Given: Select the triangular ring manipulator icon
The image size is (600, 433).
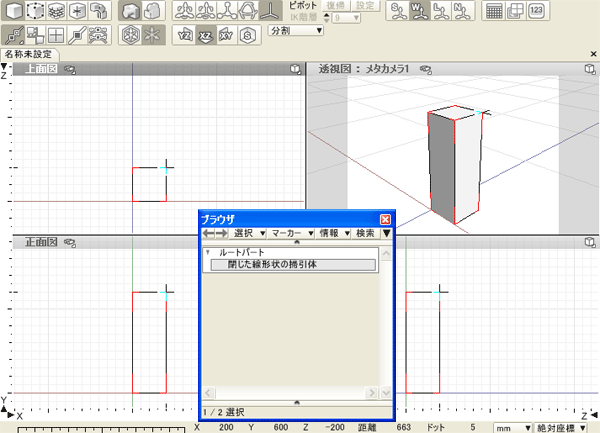Looking at the screenshot, I should pyautogui.click(x=248, y=10).
